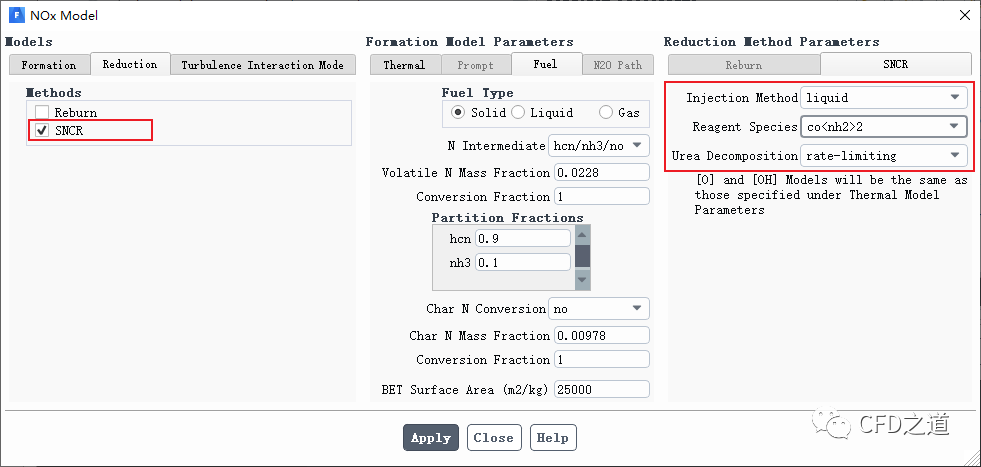Click the Help button
Screen dimensions: 981x467
point(552,438)
